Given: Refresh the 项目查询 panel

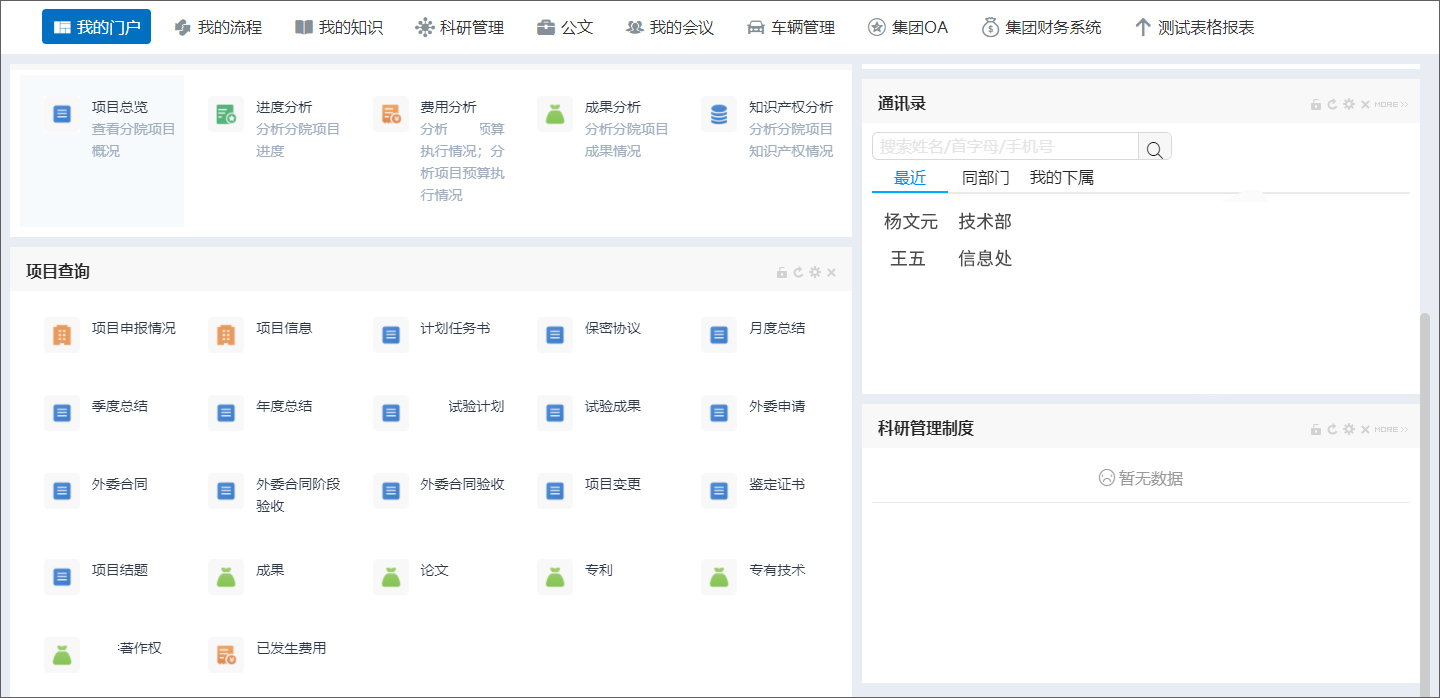Looking at the screenshot, I should (x=798, y=271).
